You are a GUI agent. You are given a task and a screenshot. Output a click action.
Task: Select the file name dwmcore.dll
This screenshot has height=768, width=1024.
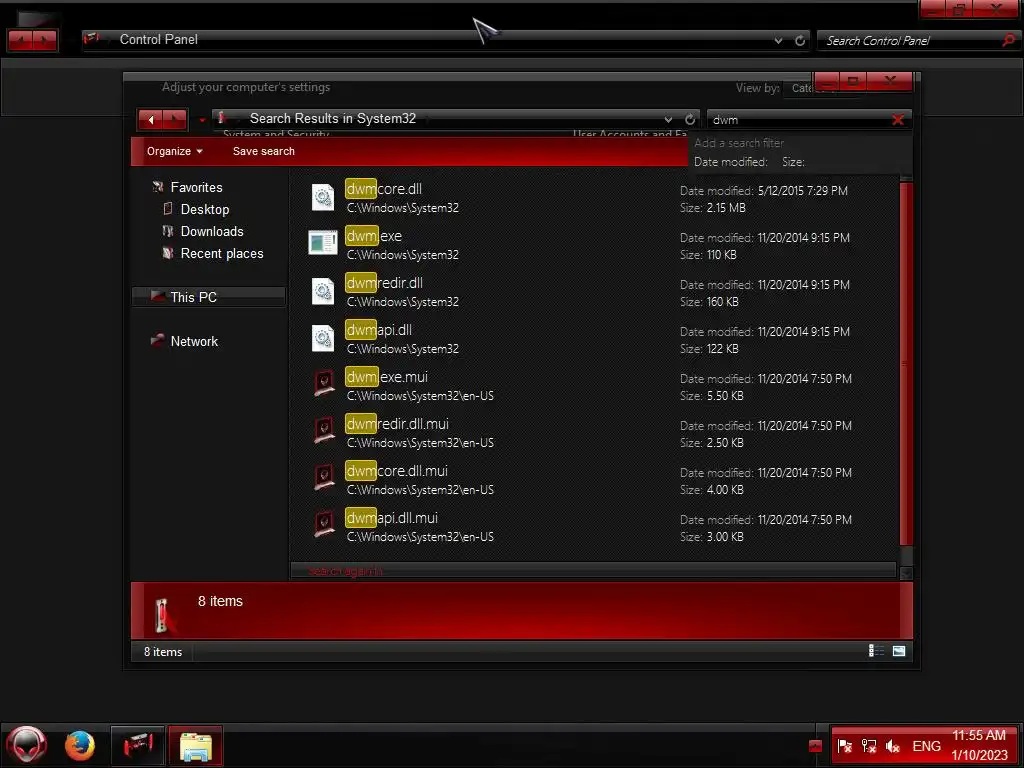(384, 189)
